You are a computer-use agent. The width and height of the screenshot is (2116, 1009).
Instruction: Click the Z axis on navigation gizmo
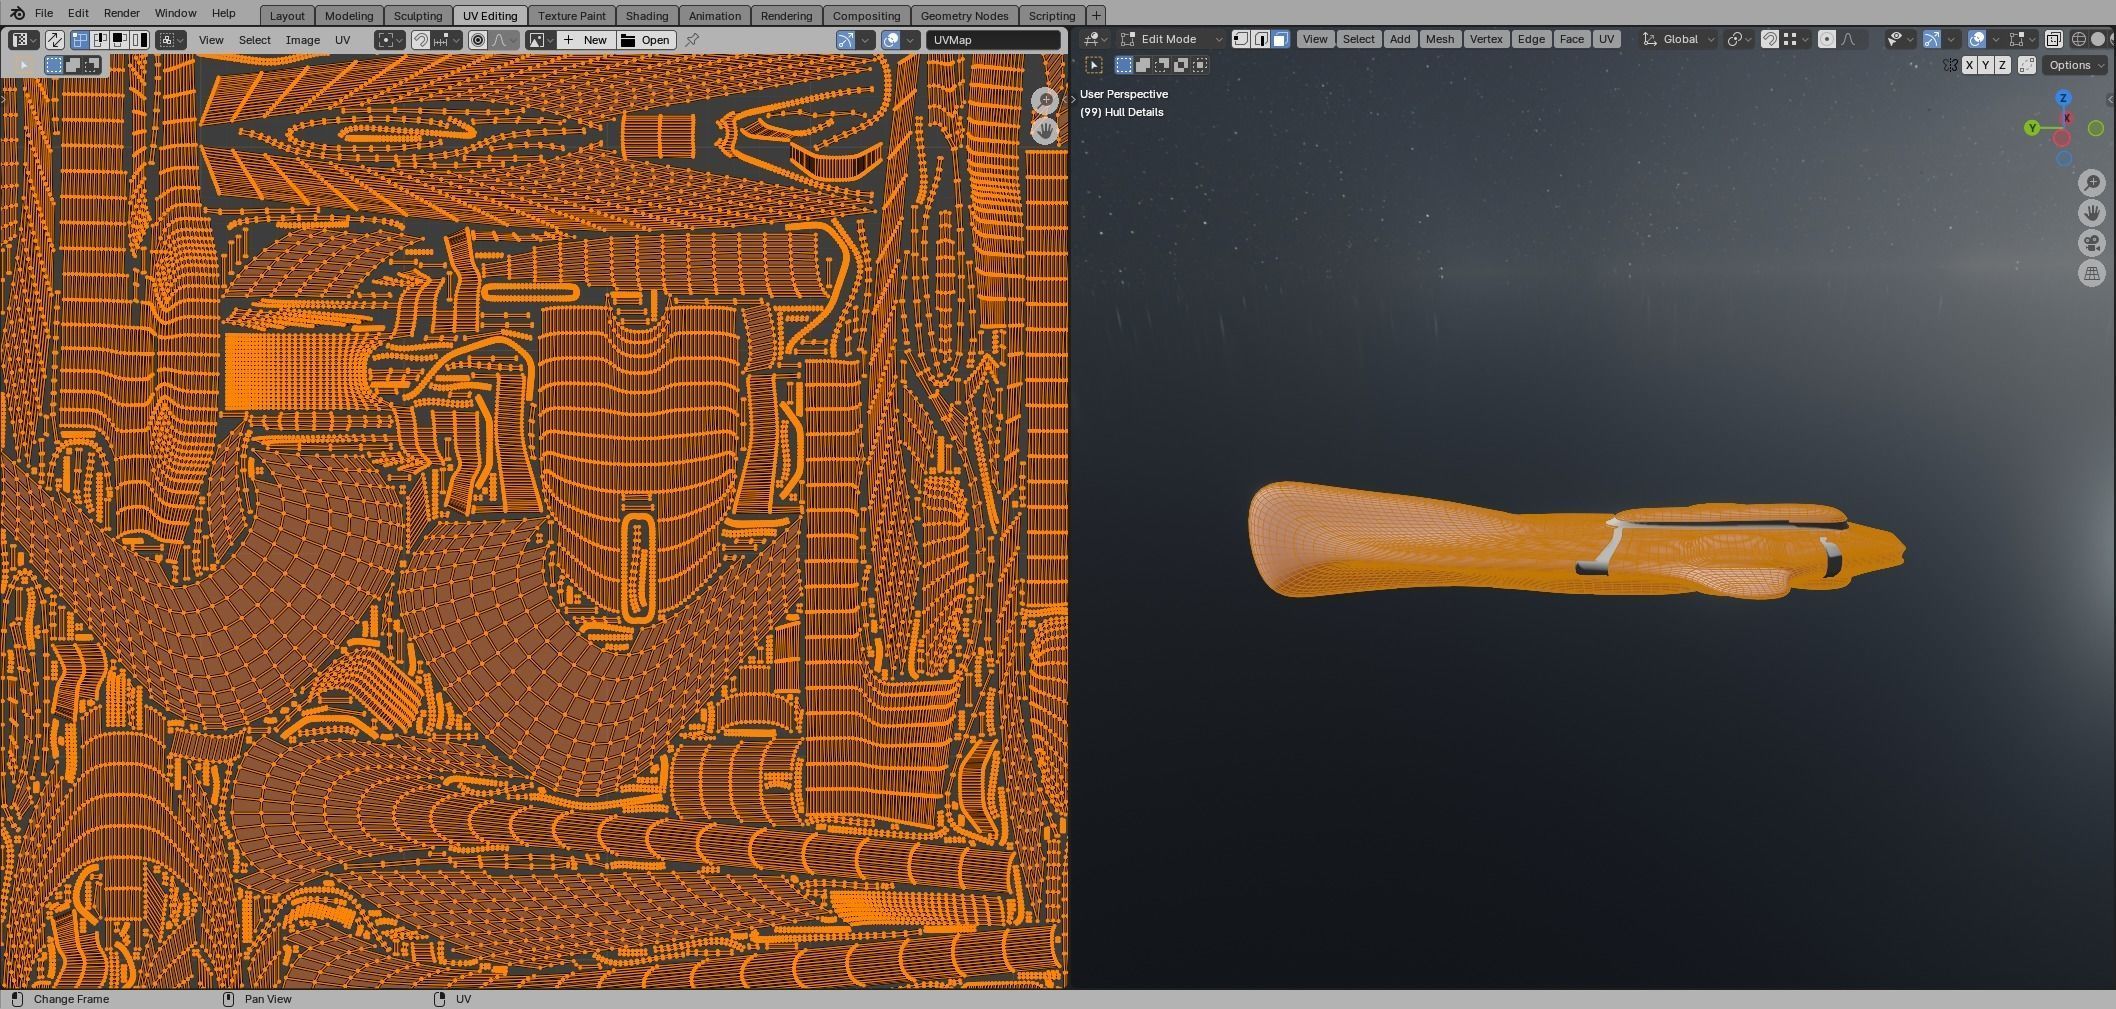pyautogui.click(x=2063, y=98)
